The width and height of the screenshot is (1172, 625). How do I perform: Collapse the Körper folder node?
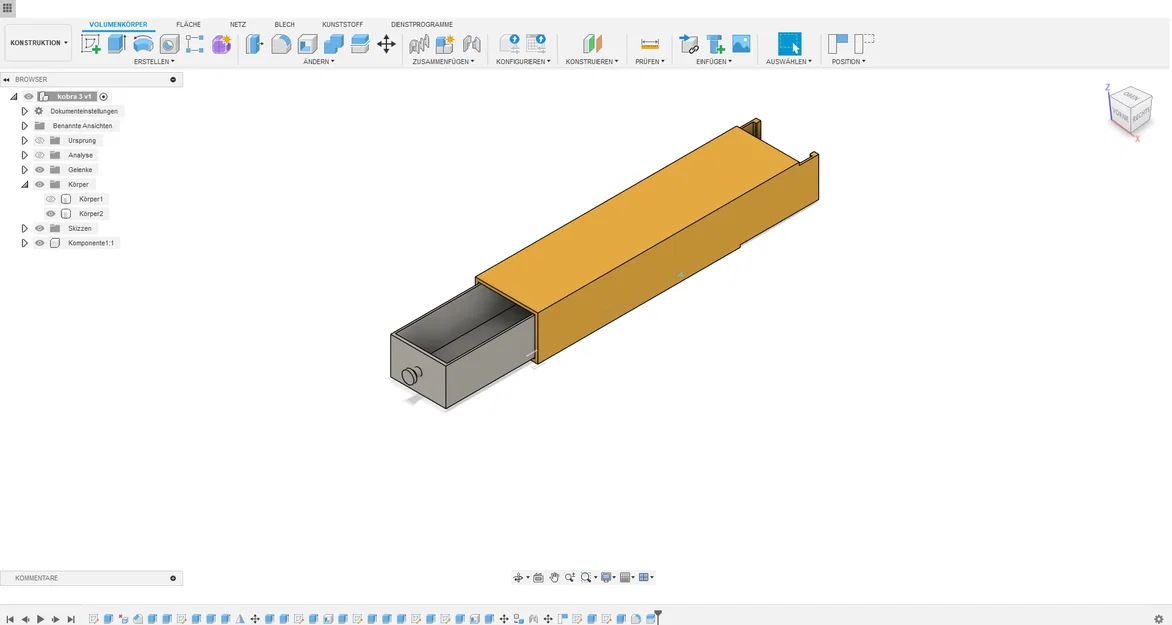[25, 185]
